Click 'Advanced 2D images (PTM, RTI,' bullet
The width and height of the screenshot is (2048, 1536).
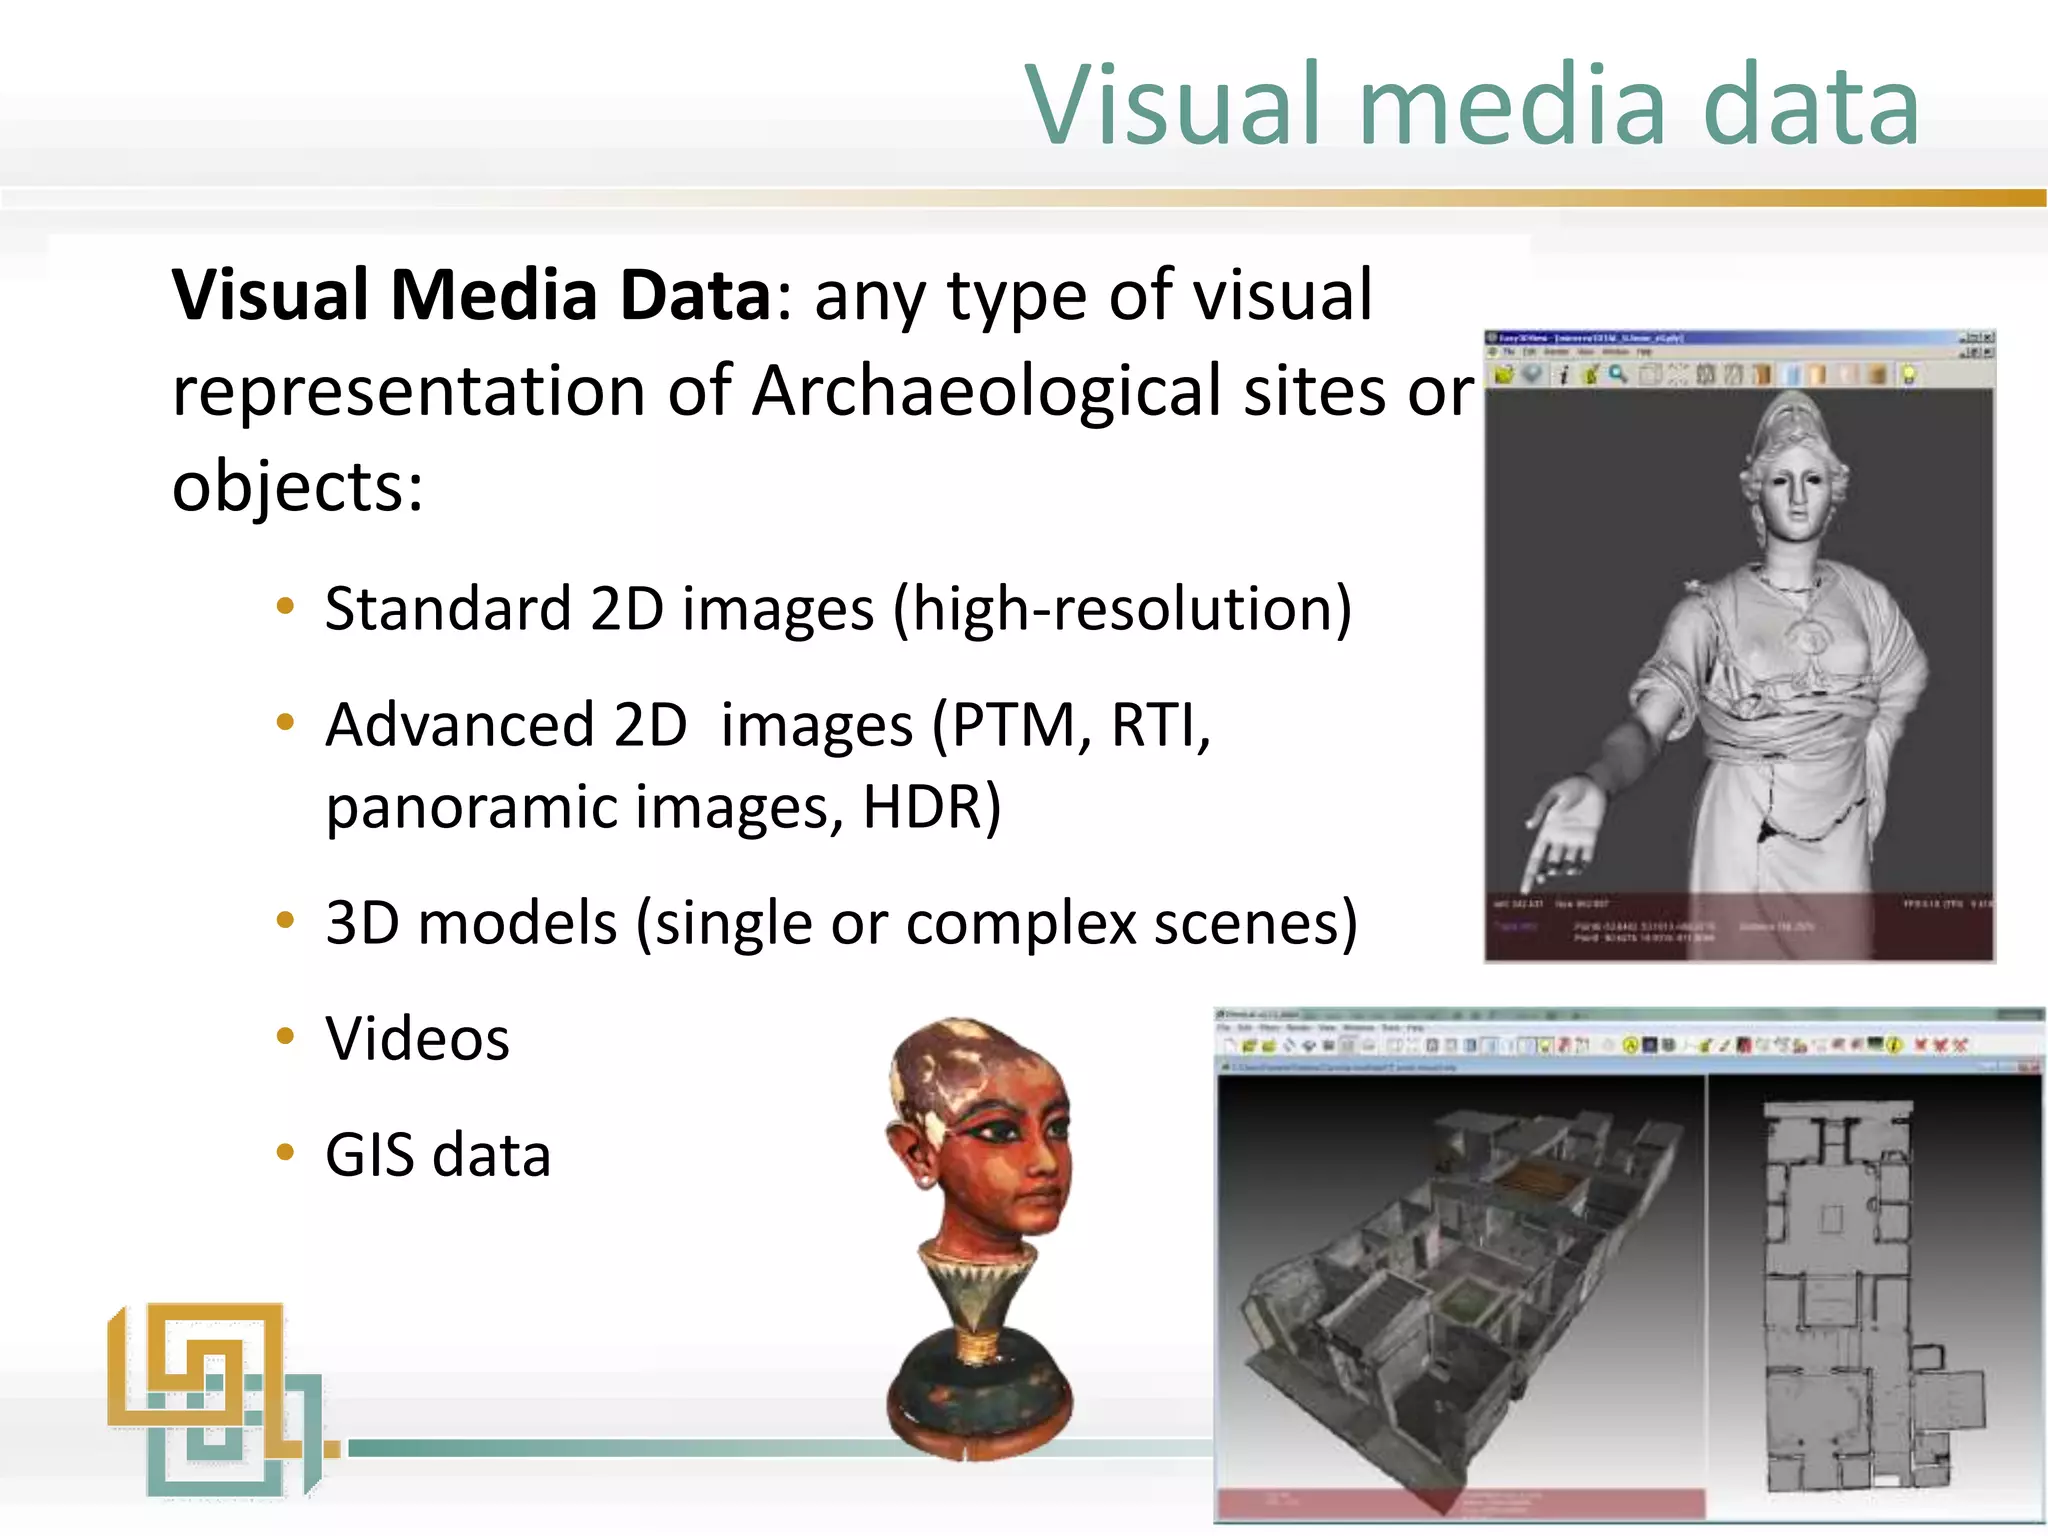[x=768, y=725]
